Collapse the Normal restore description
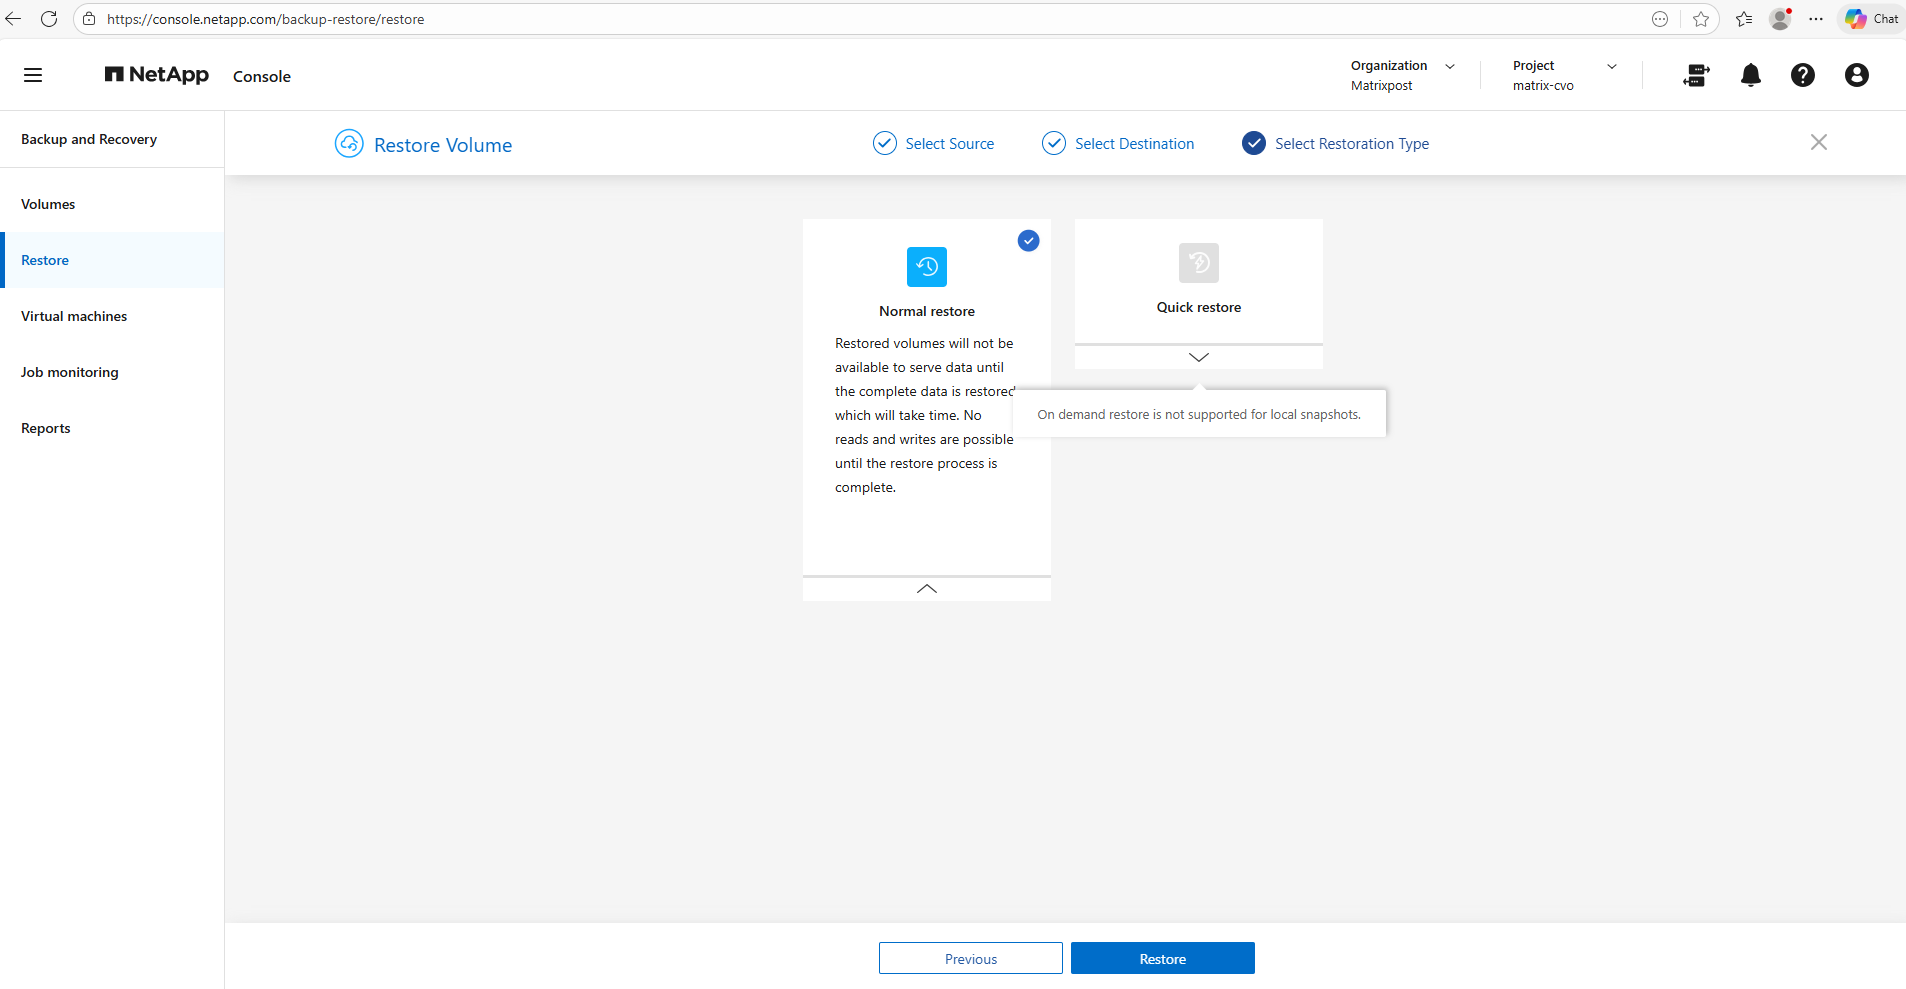Viewport: 1906px width, 989px height. (927, 589)
